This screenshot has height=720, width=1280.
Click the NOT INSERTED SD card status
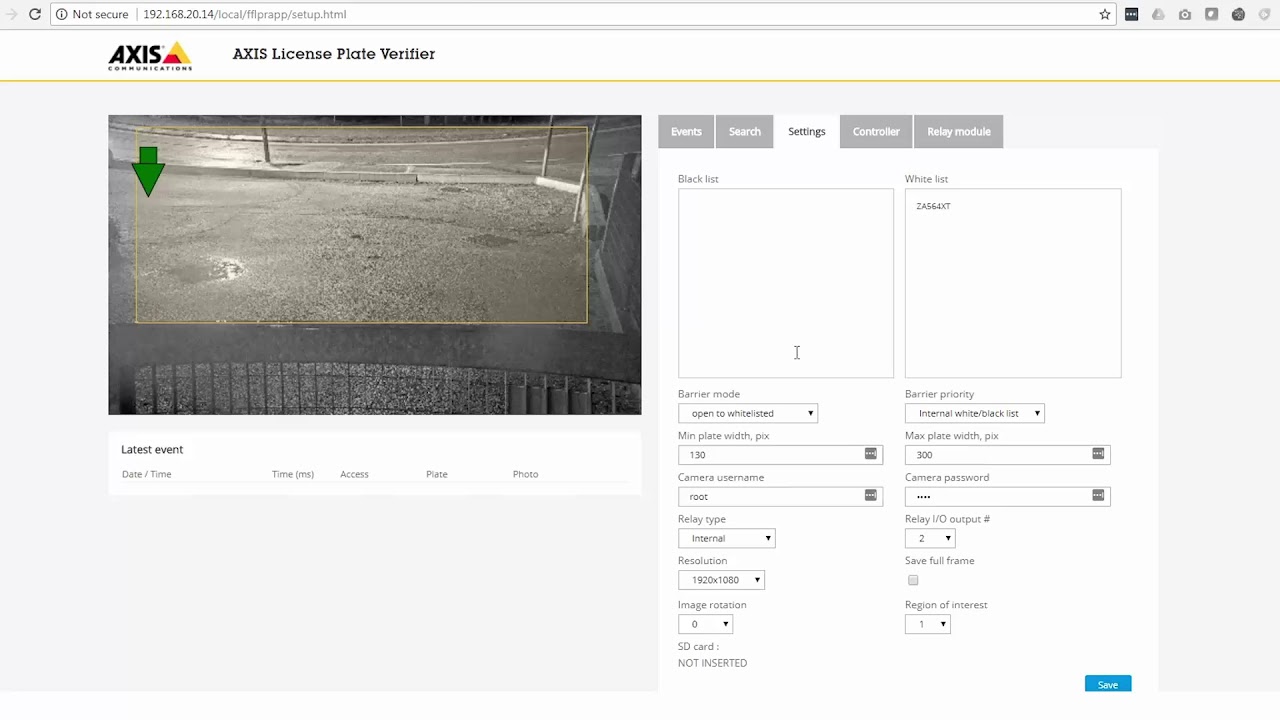pos(712,663)
